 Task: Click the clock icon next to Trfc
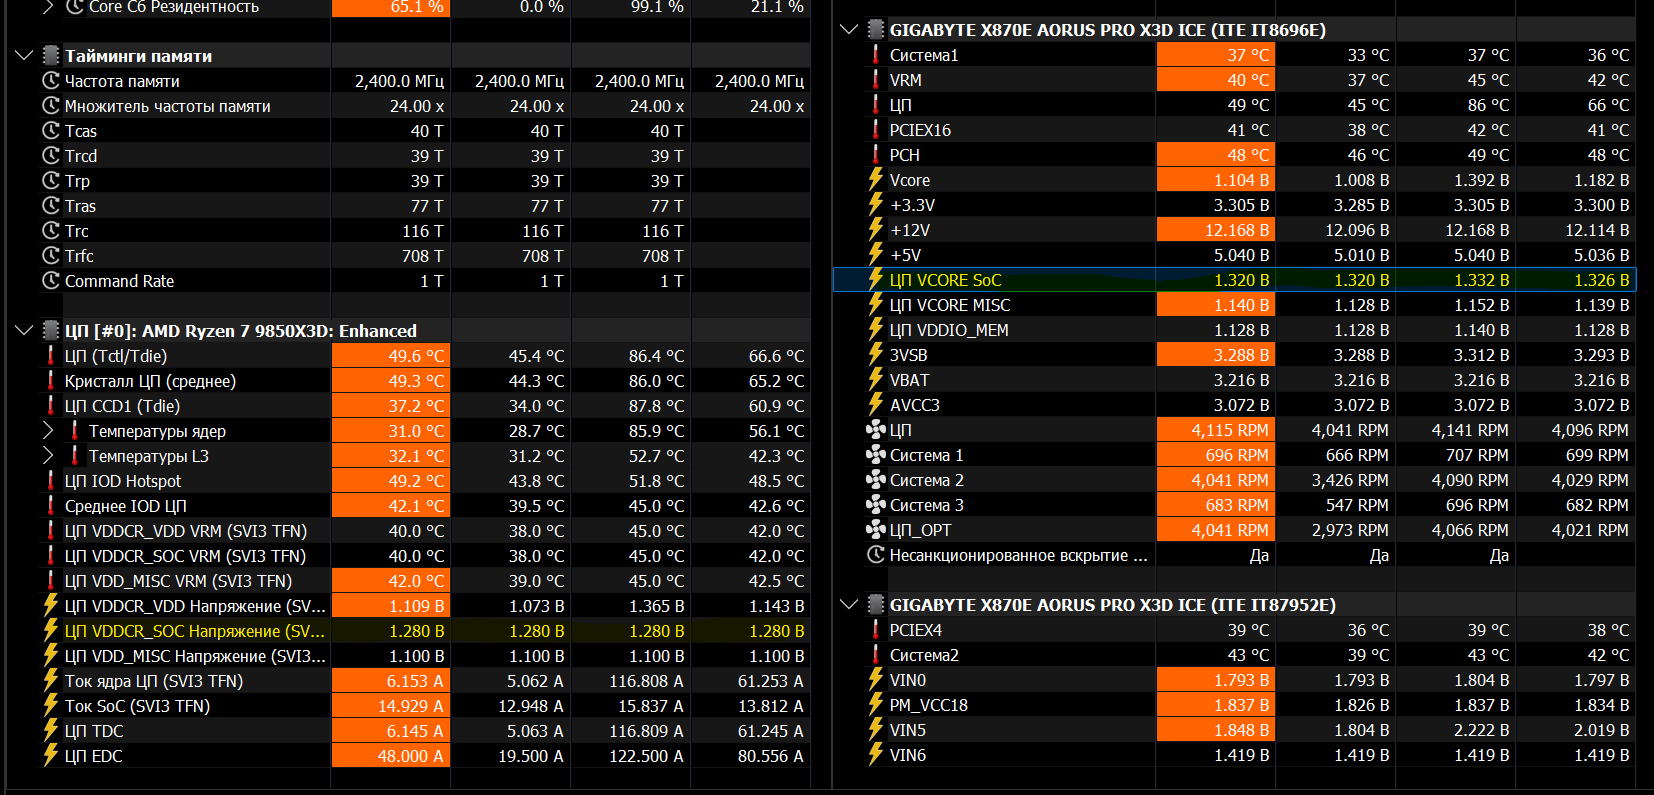click(x=51, y=256)
